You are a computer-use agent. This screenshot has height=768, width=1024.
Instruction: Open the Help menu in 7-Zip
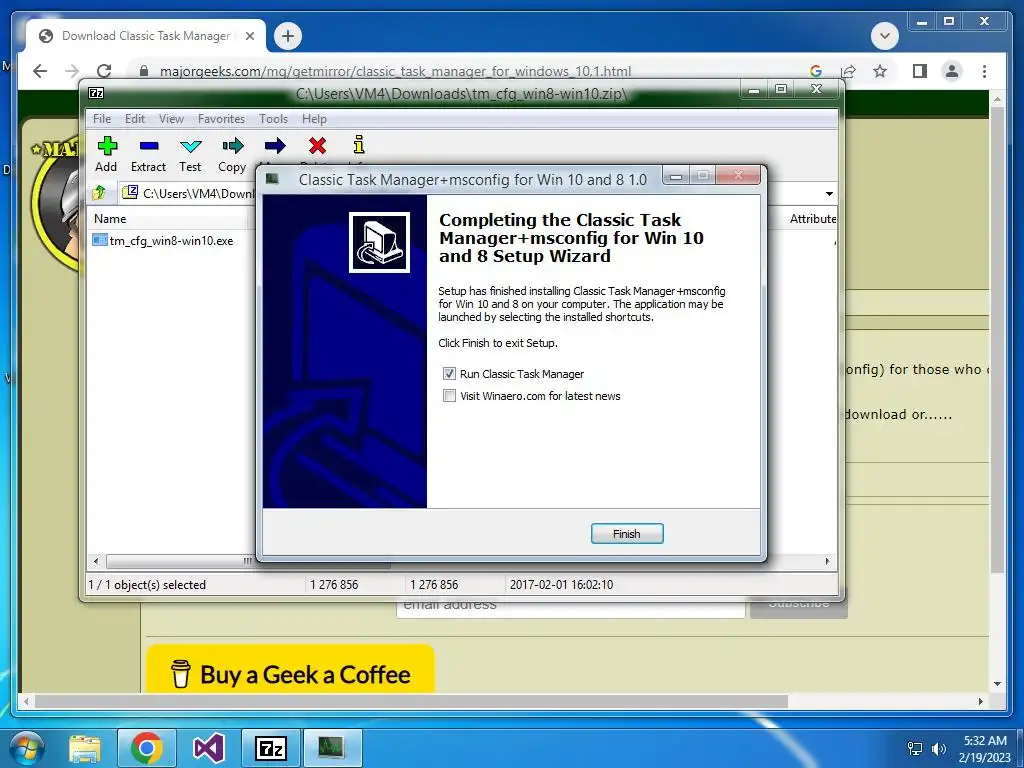coord(314,119)
